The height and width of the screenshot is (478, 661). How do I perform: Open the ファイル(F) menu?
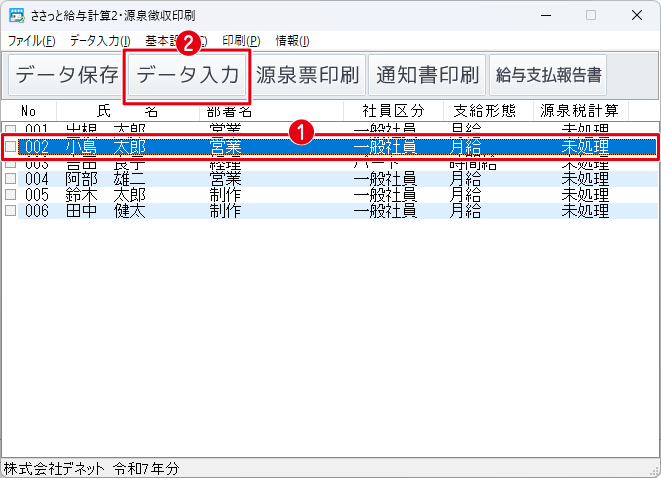click(x=32, y=40)
